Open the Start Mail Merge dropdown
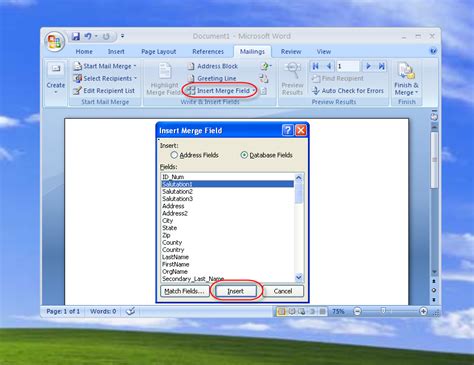474x365 pixels. click(105, 66)
